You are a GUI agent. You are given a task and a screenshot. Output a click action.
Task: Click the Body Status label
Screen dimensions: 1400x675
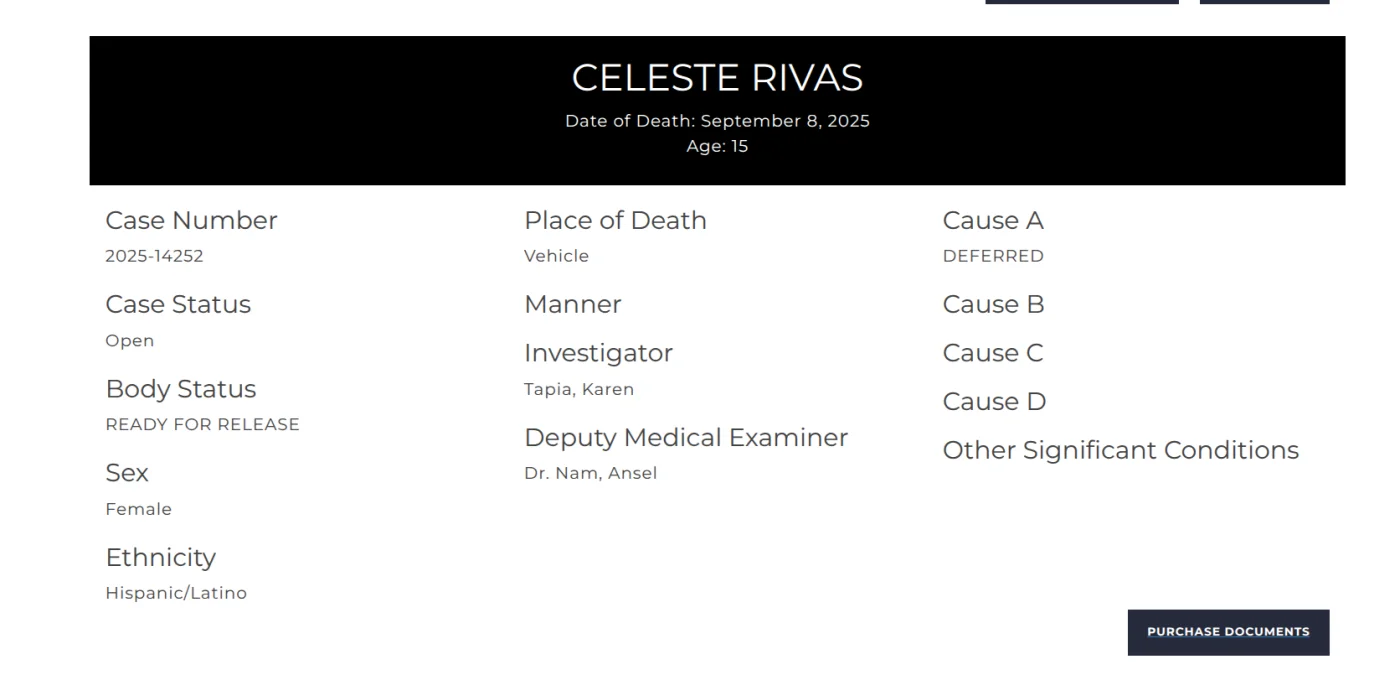(x=180, y=389)
